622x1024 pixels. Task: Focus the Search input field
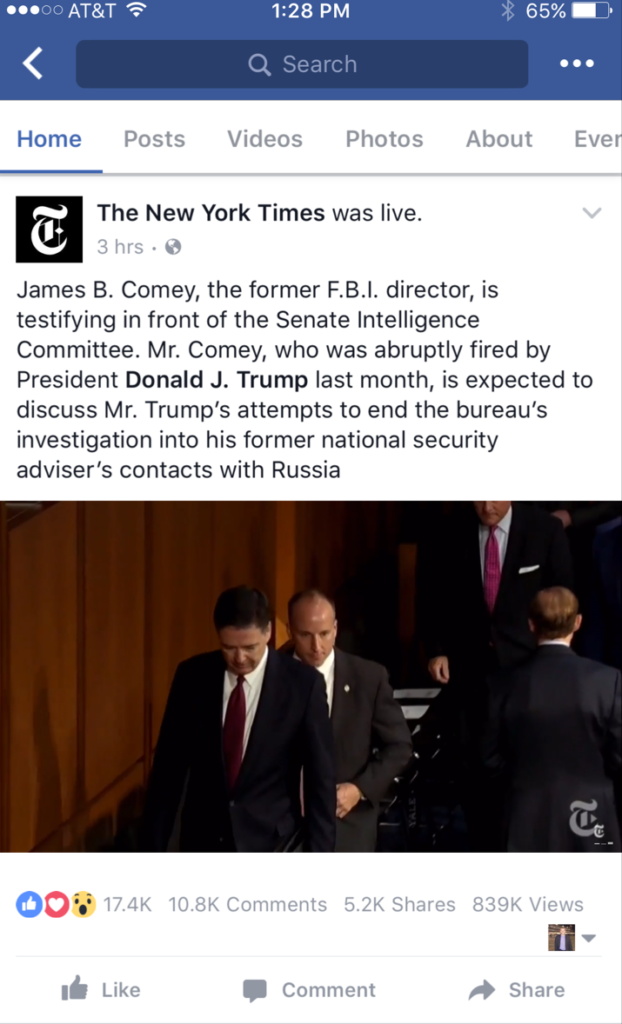point(302,64)
